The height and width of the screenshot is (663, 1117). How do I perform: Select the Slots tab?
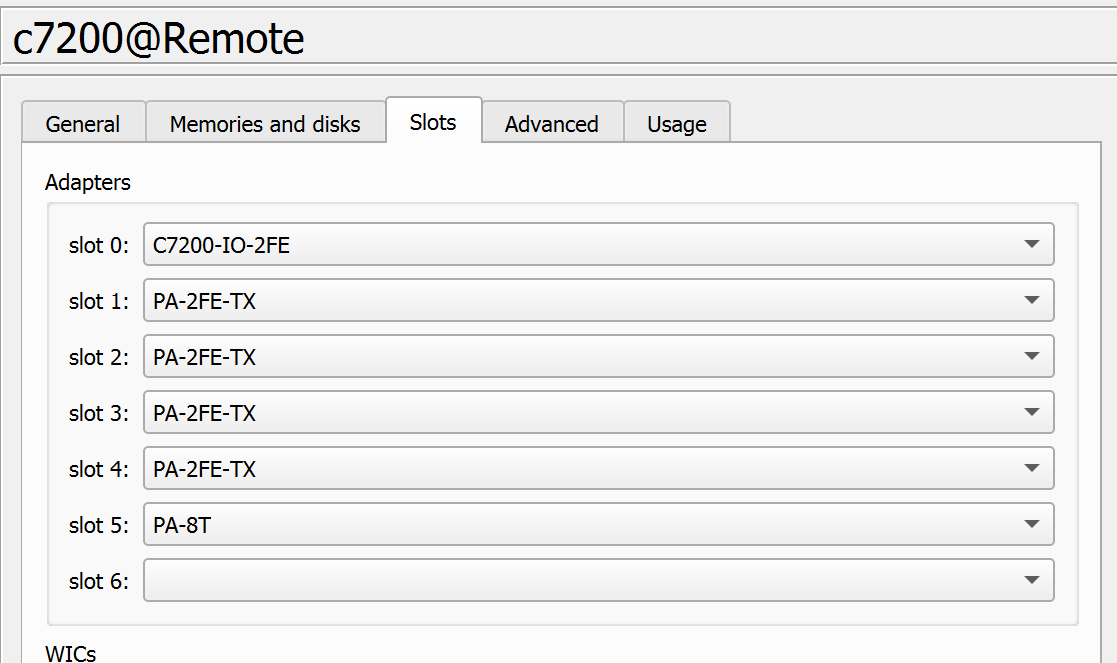point(433,122)
